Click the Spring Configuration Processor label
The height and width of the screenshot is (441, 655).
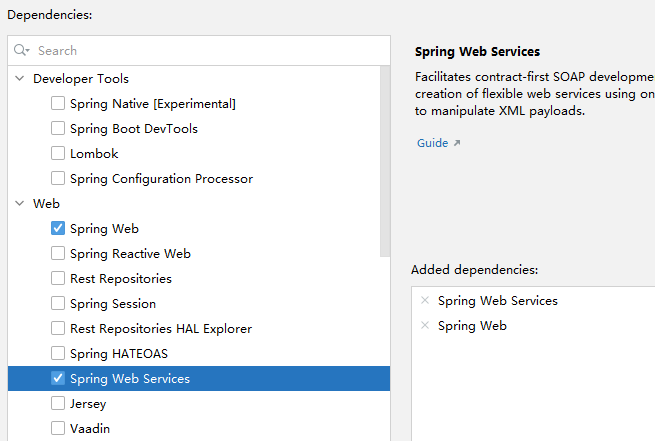click(161, 179)
